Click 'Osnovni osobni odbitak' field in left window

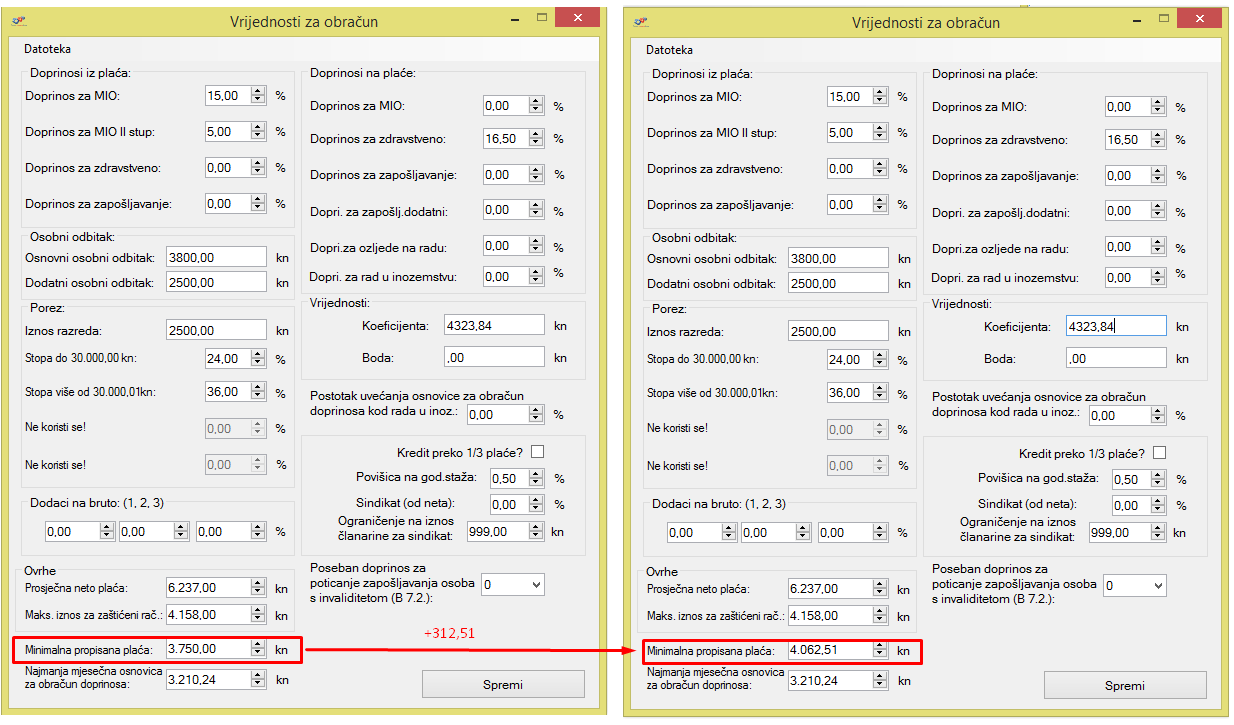(x=216, y=257)
